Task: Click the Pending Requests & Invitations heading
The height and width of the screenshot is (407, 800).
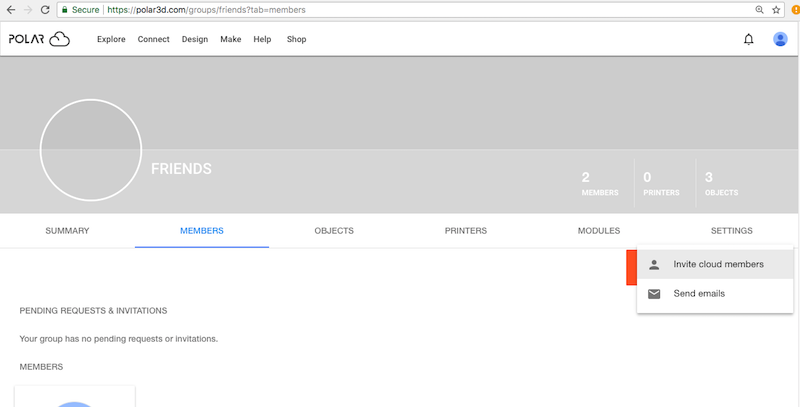Action: [93, 311]
